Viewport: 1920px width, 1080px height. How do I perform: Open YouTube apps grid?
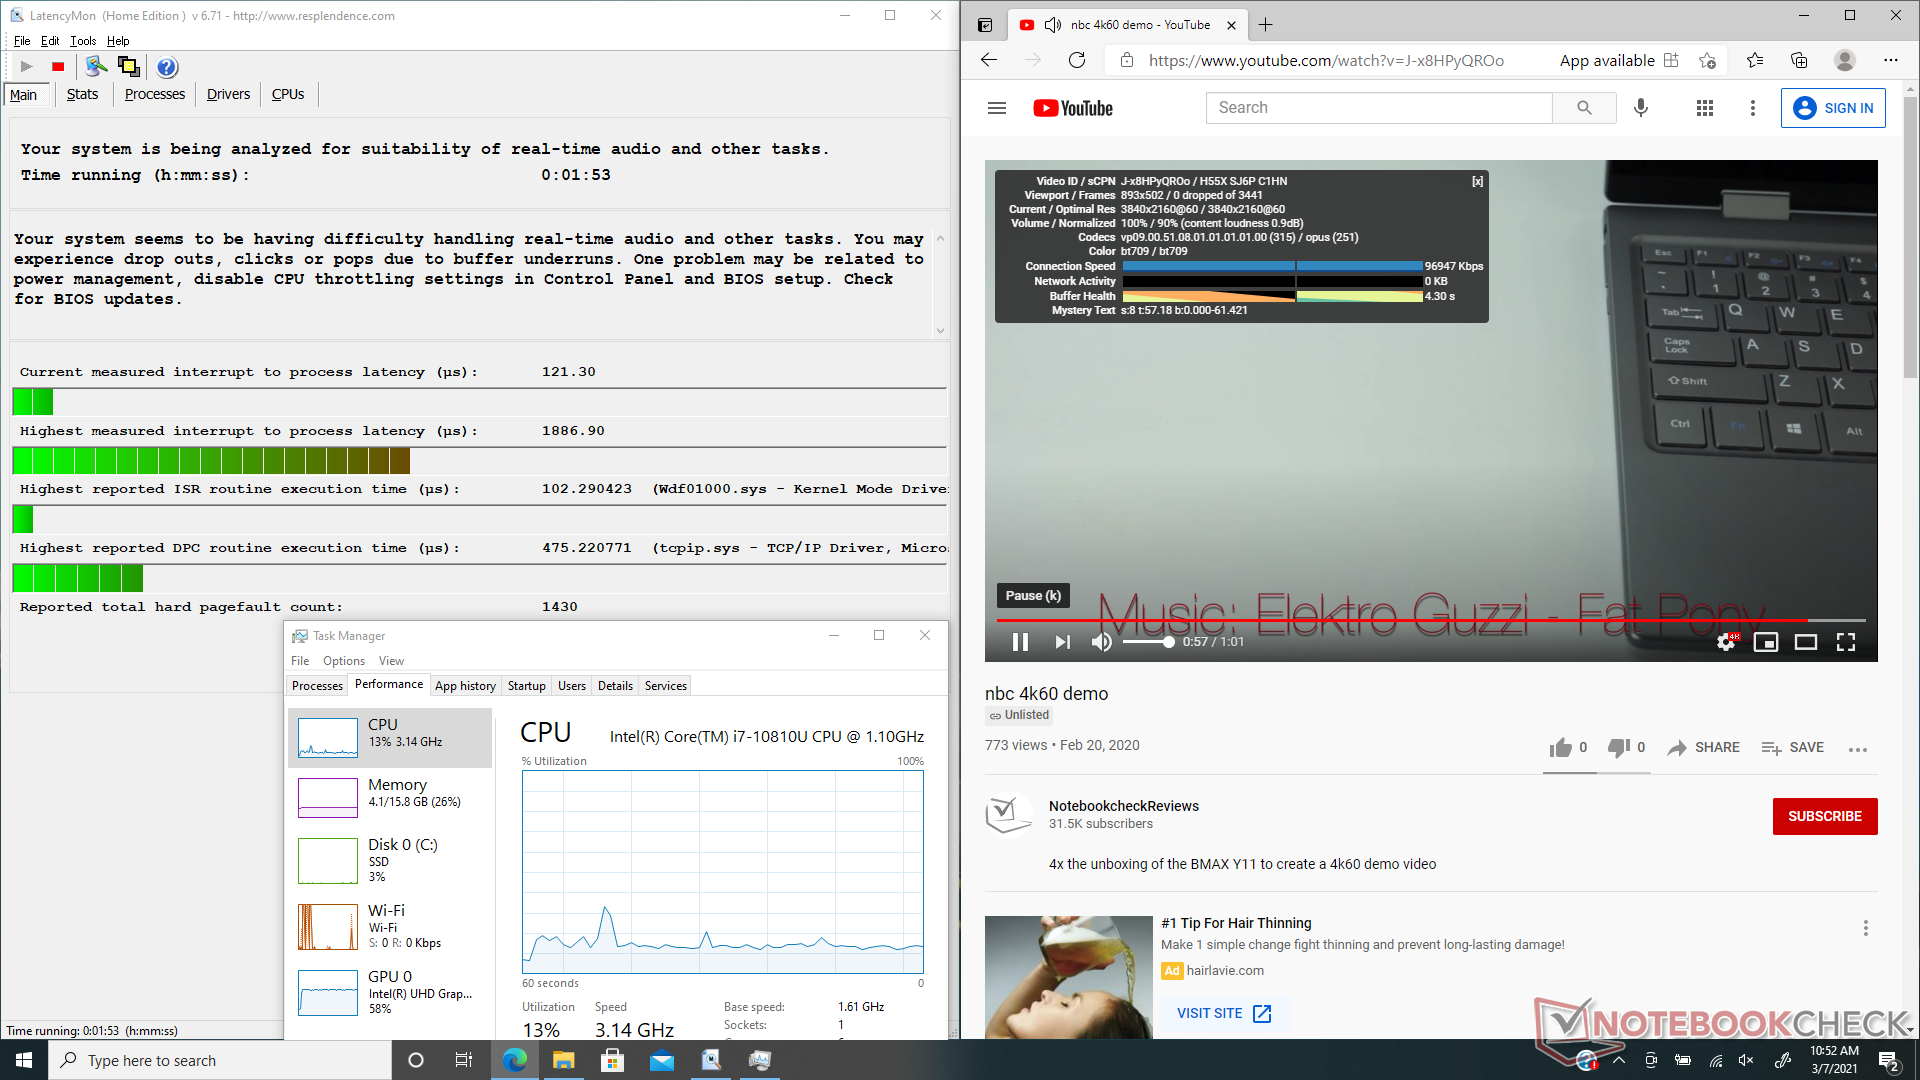pyautogui.click(x=1705, y=108)
